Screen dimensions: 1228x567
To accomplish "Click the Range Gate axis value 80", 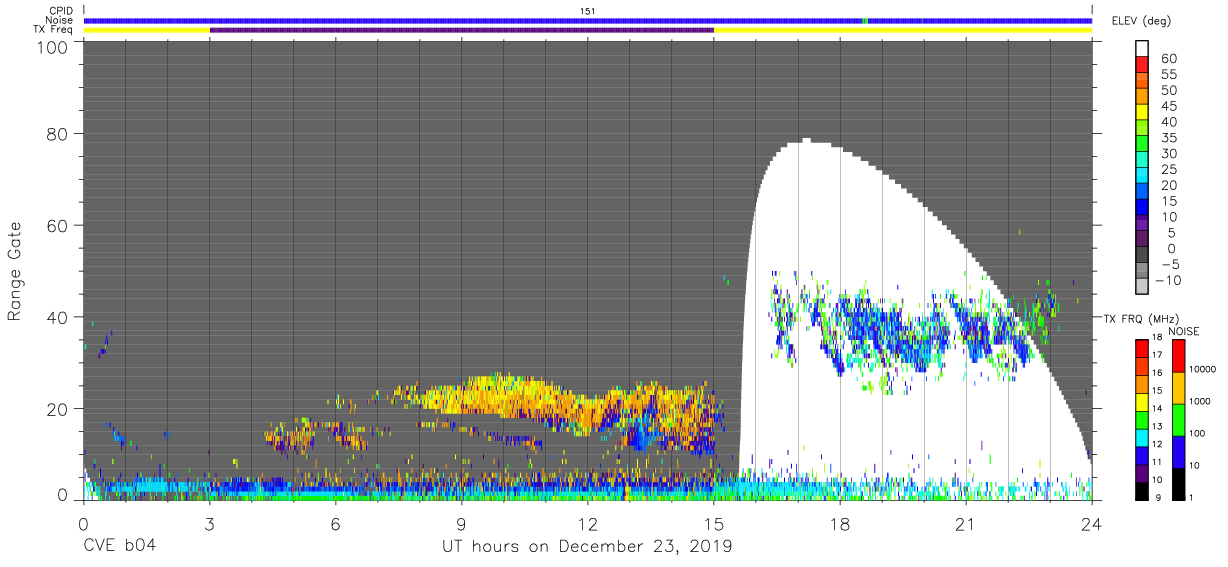I will pyautogui.click(x=58, y=134).
